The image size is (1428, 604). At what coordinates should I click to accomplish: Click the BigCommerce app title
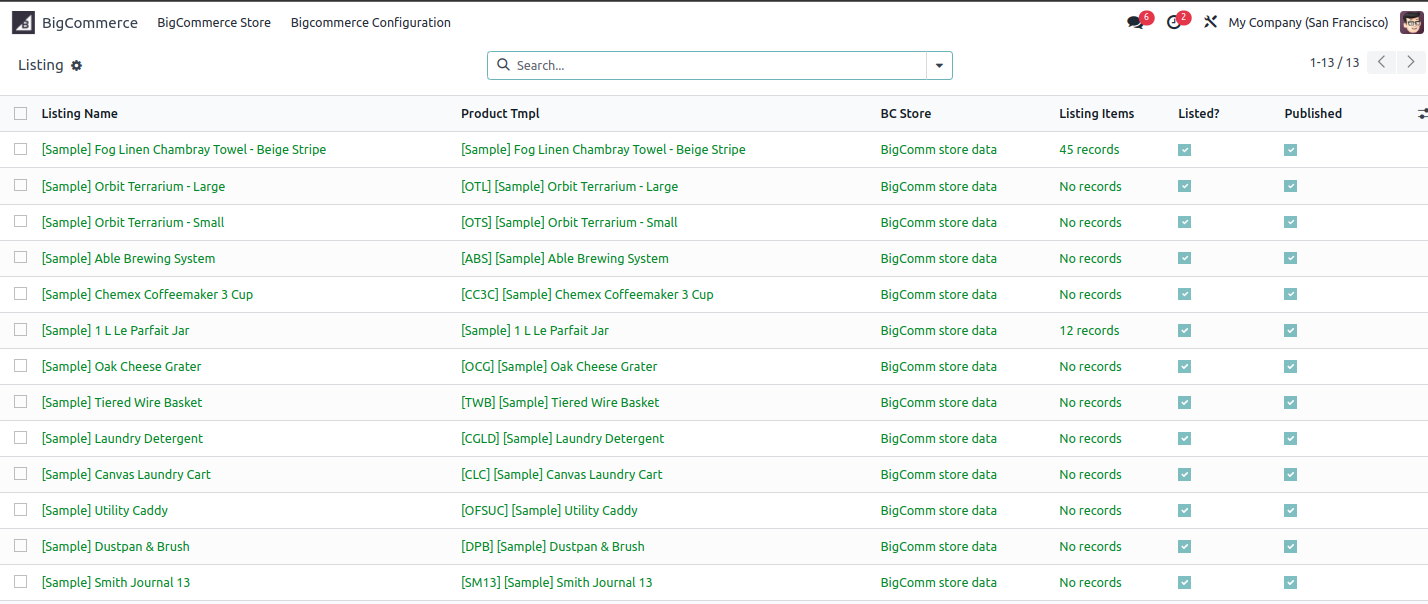tap(90, 23)
